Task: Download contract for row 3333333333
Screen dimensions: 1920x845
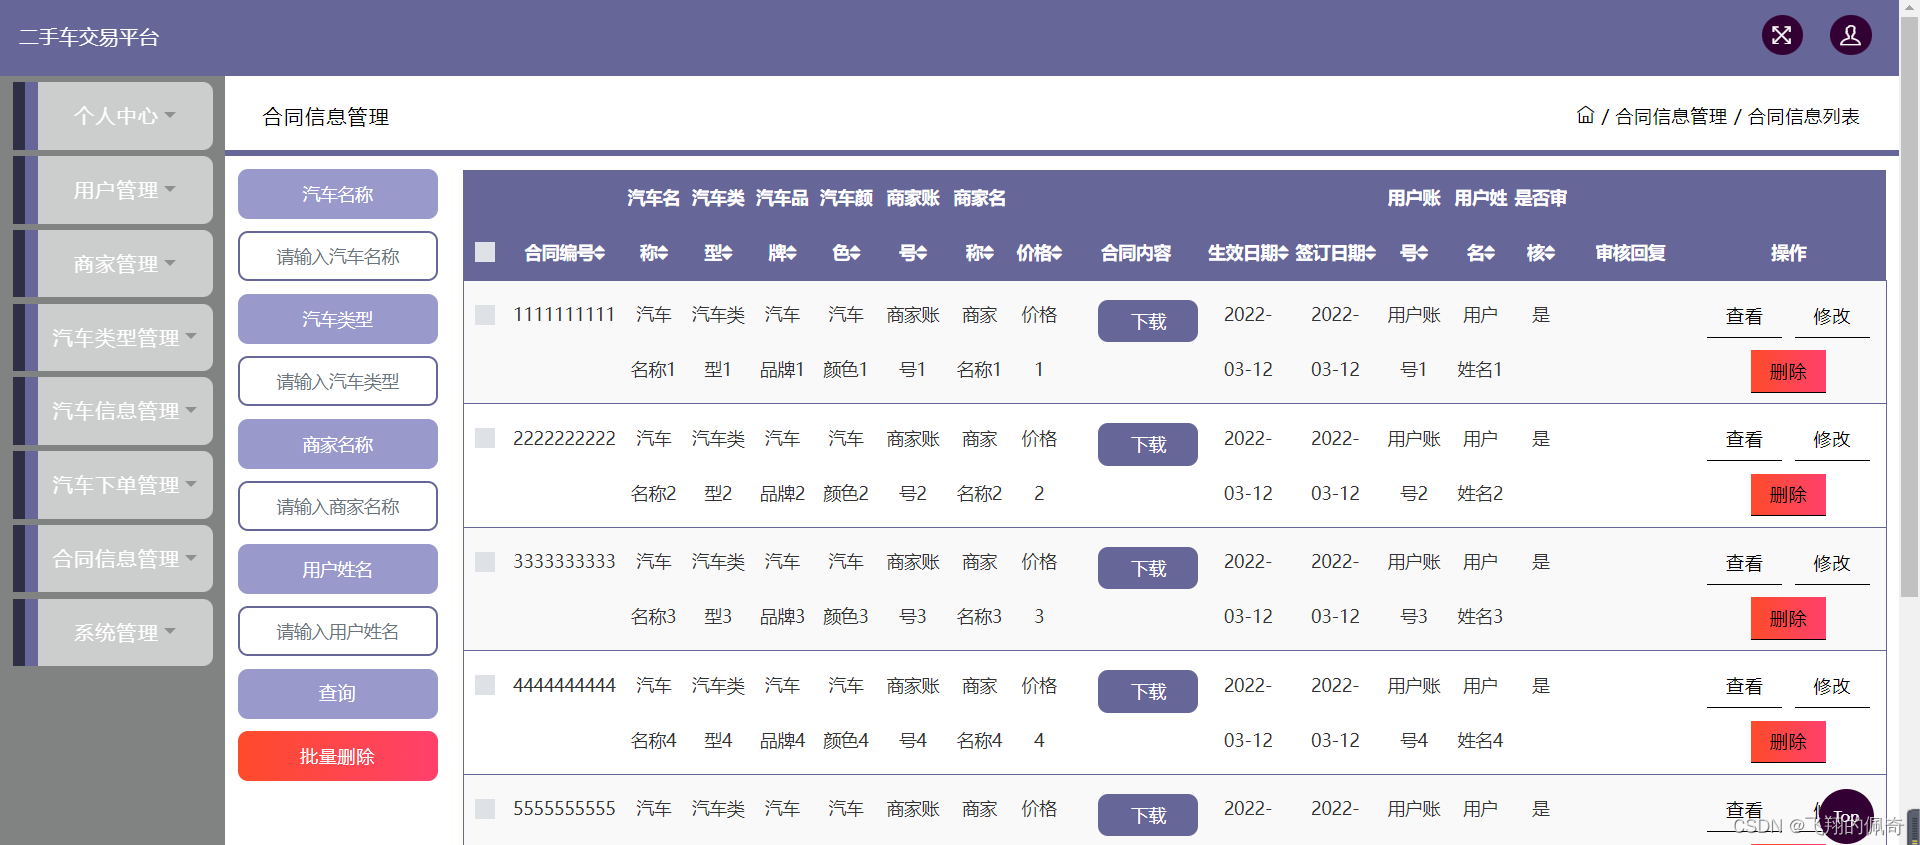Action: [1148, 568]
